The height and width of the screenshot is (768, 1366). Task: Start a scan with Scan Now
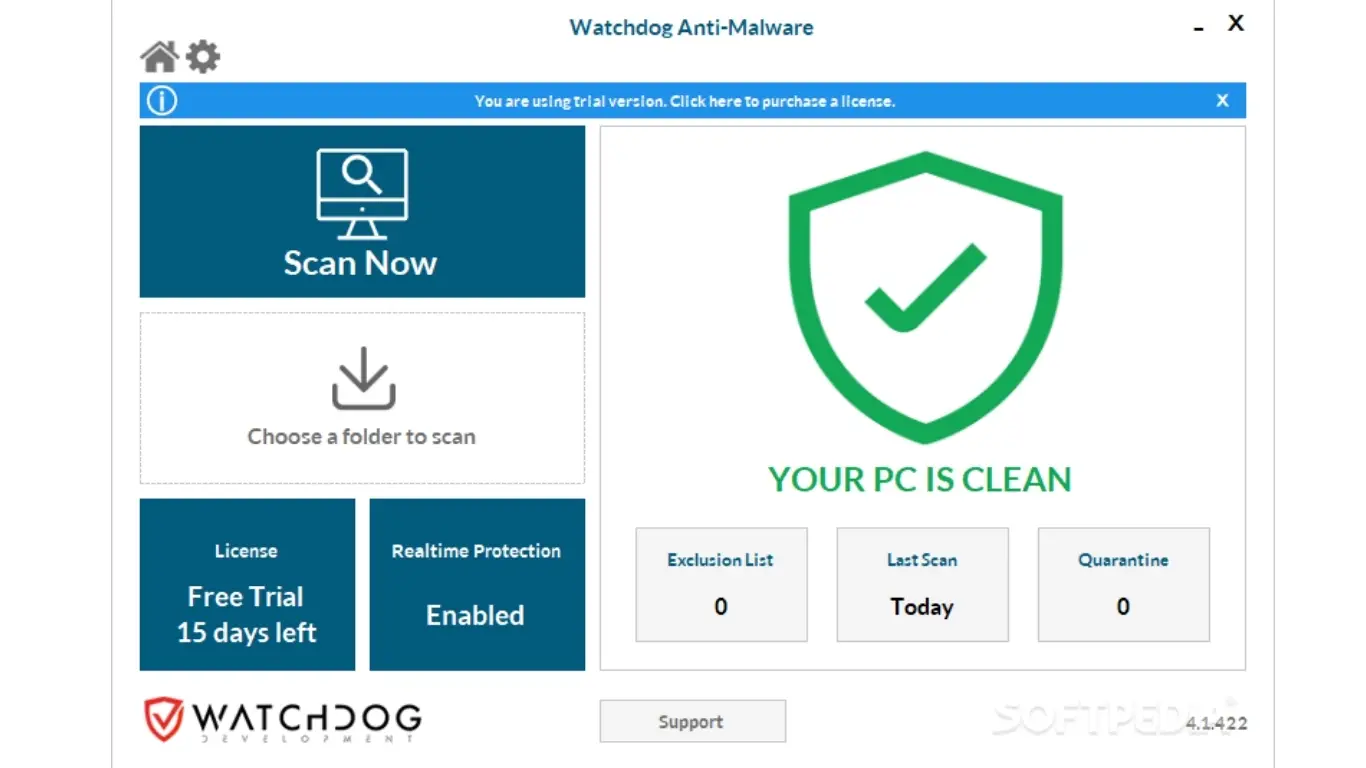[361, 262]
